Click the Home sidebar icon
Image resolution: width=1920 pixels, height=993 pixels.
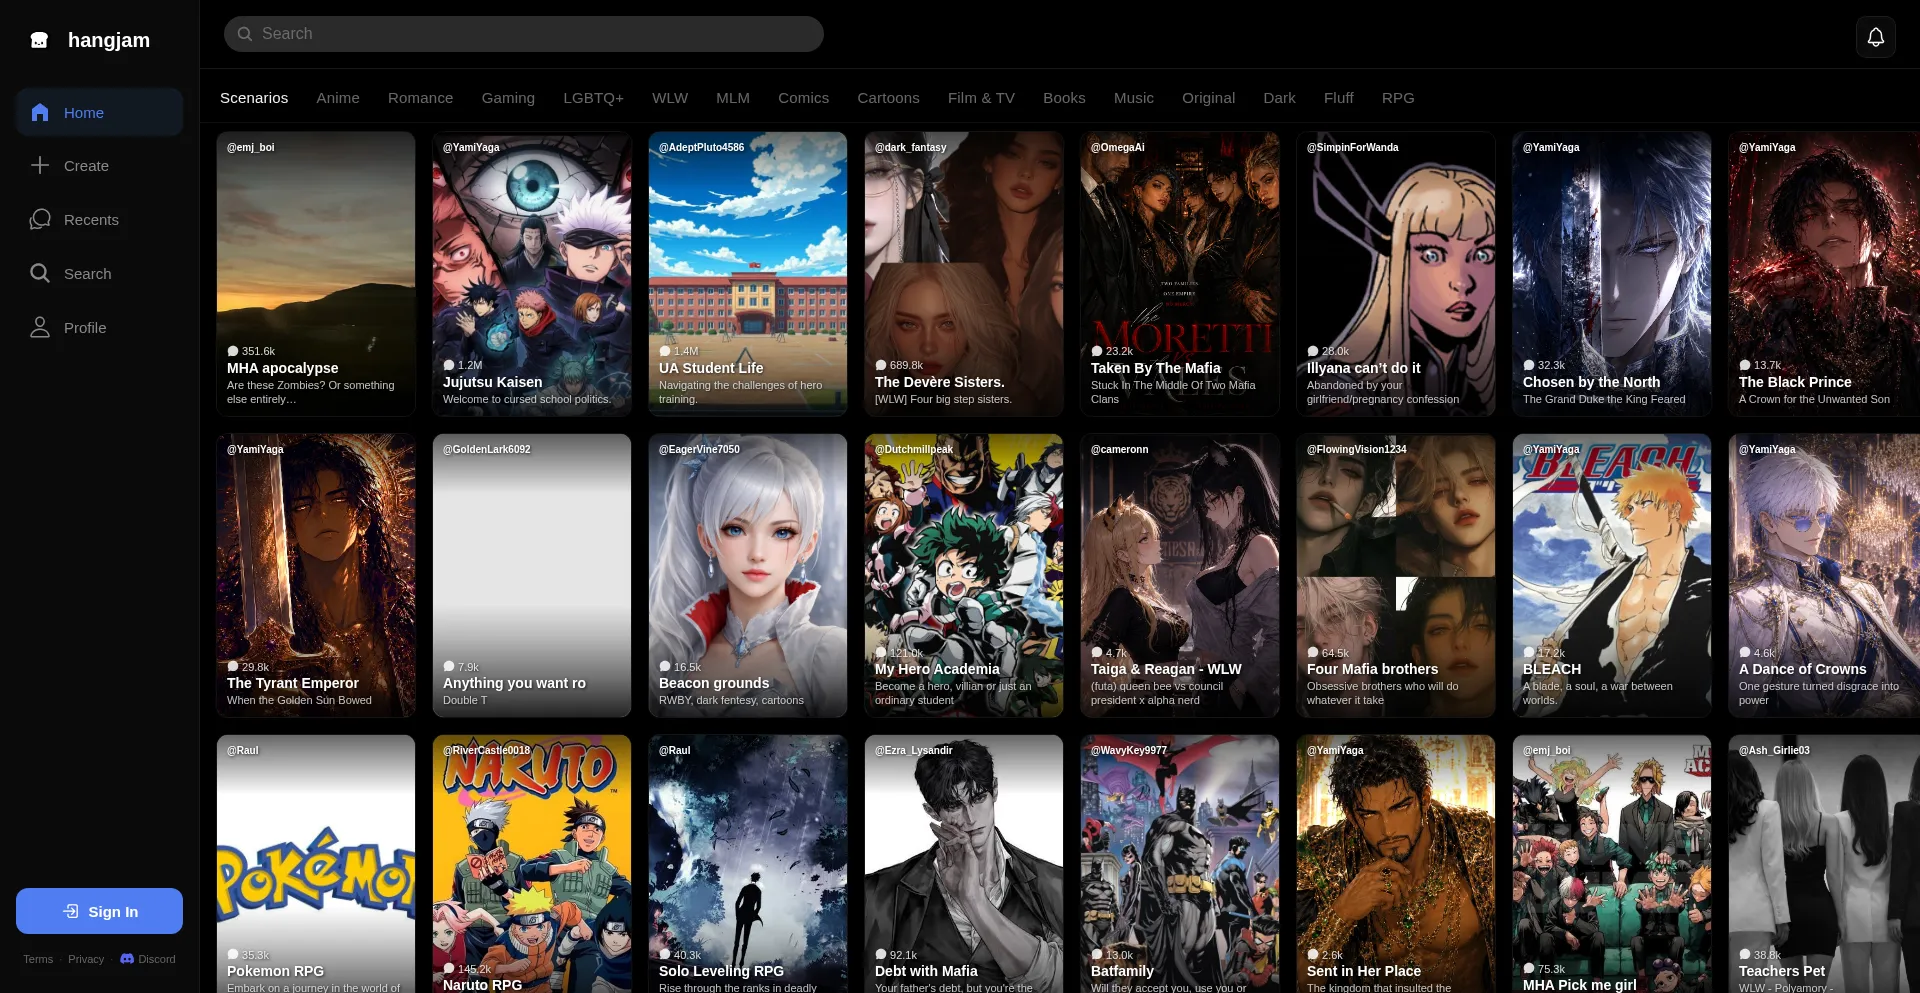click(x=40, y=113)
